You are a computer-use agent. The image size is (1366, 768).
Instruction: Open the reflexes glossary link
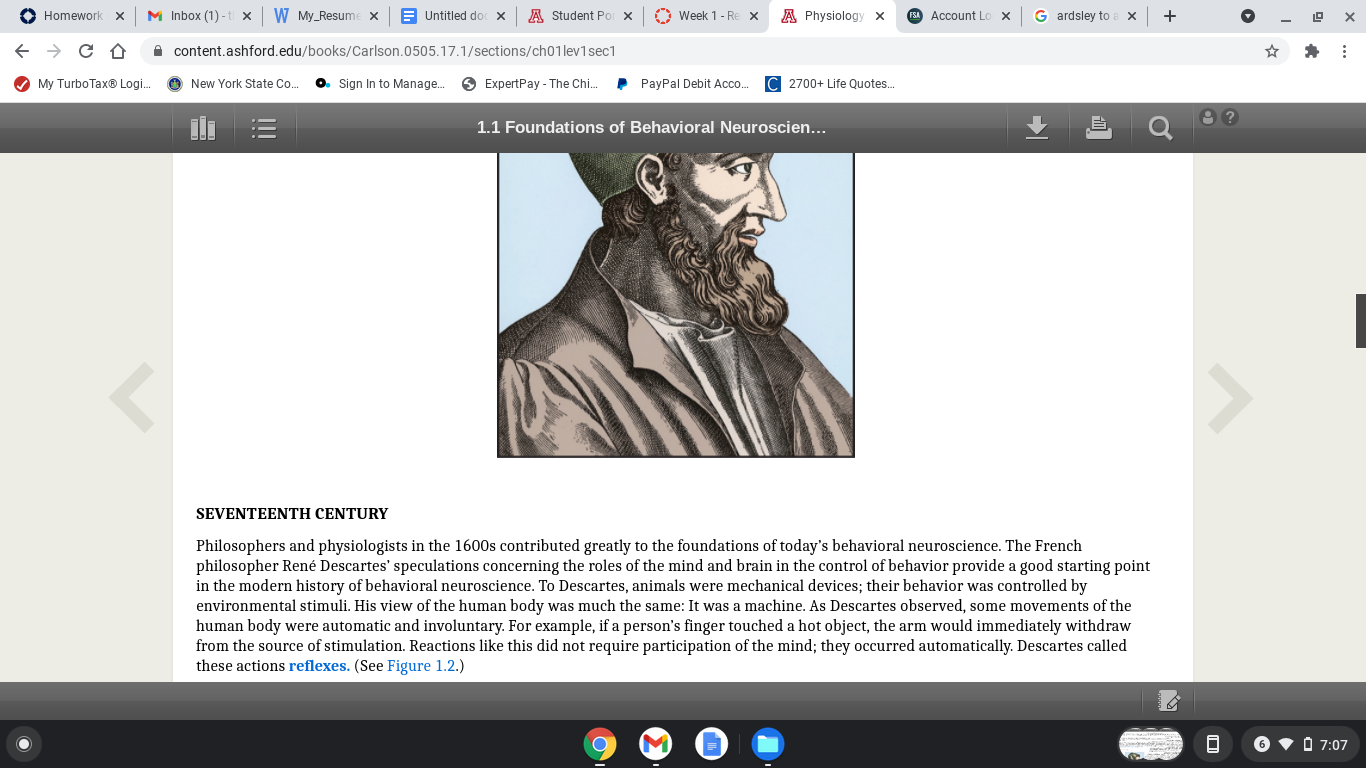(319, 666)
